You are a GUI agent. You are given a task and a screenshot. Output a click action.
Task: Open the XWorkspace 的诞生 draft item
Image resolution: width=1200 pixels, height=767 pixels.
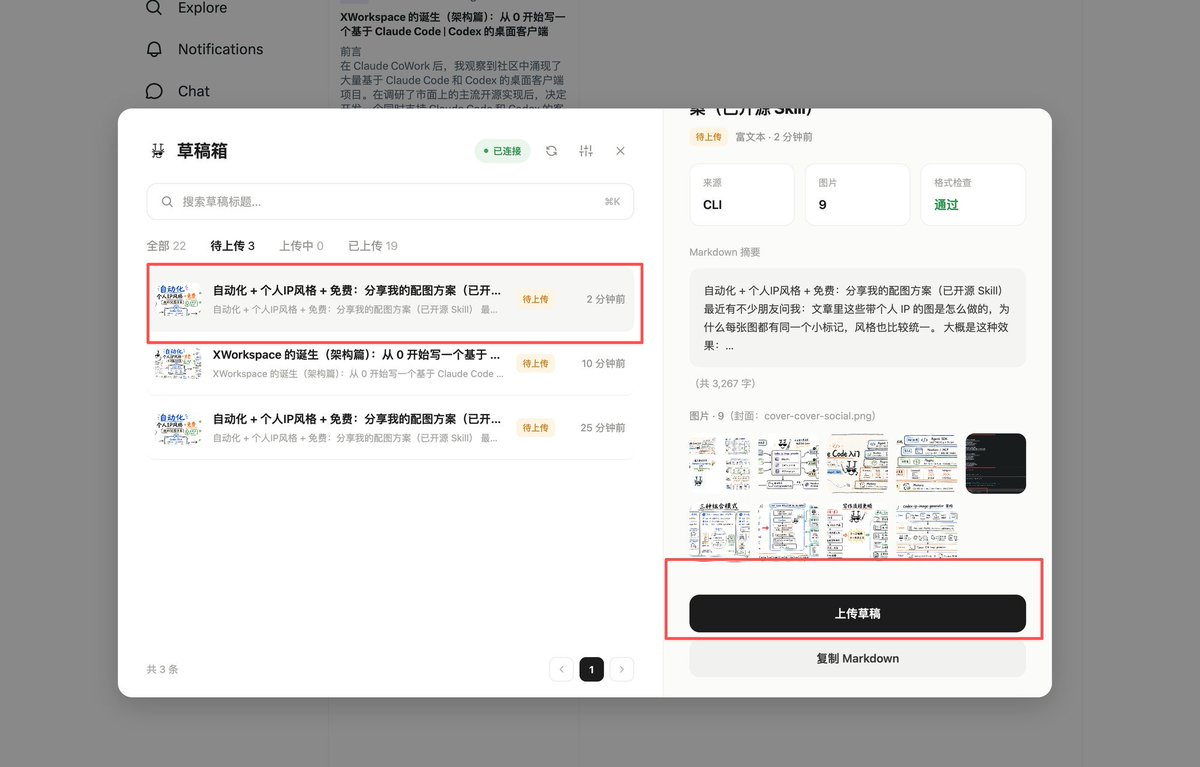390,364
